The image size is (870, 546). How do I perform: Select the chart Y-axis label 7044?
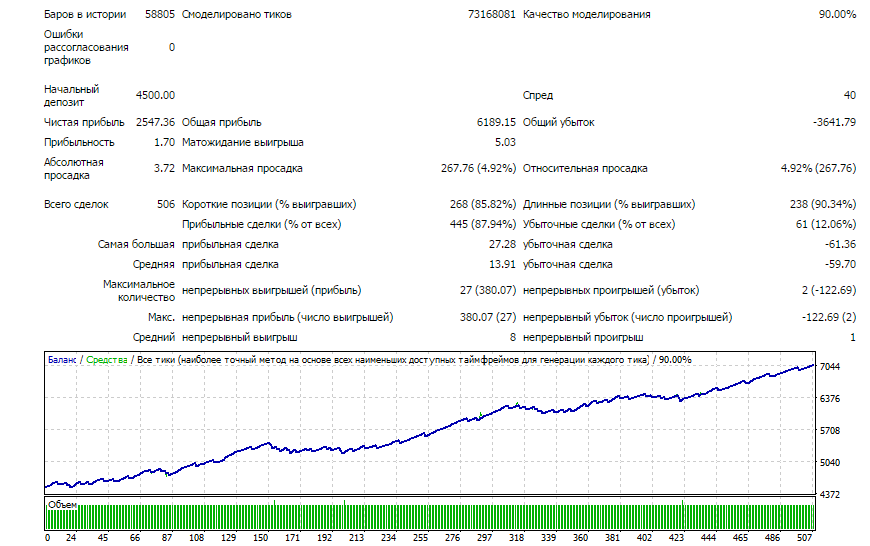[x=830, y=367]
